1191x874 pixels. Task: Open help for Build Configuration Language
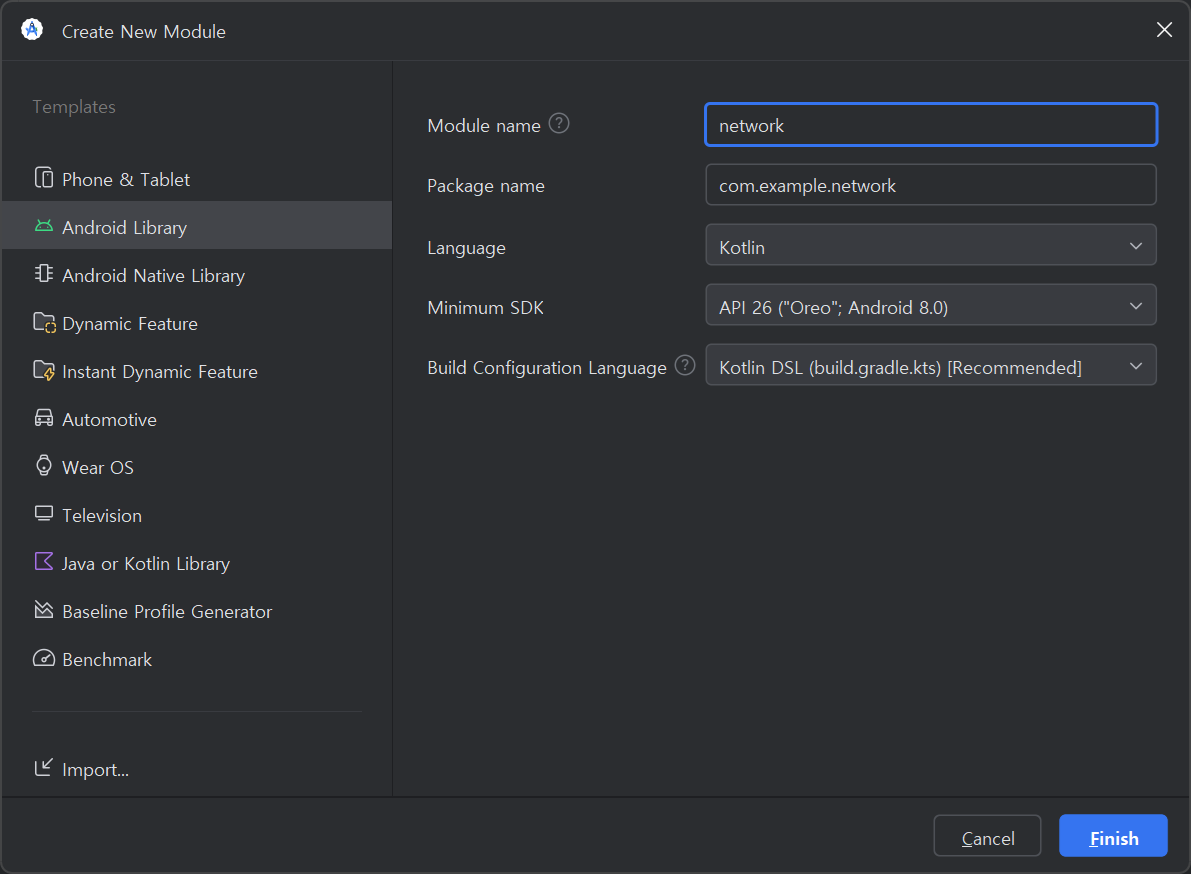[x=685, y=365]
